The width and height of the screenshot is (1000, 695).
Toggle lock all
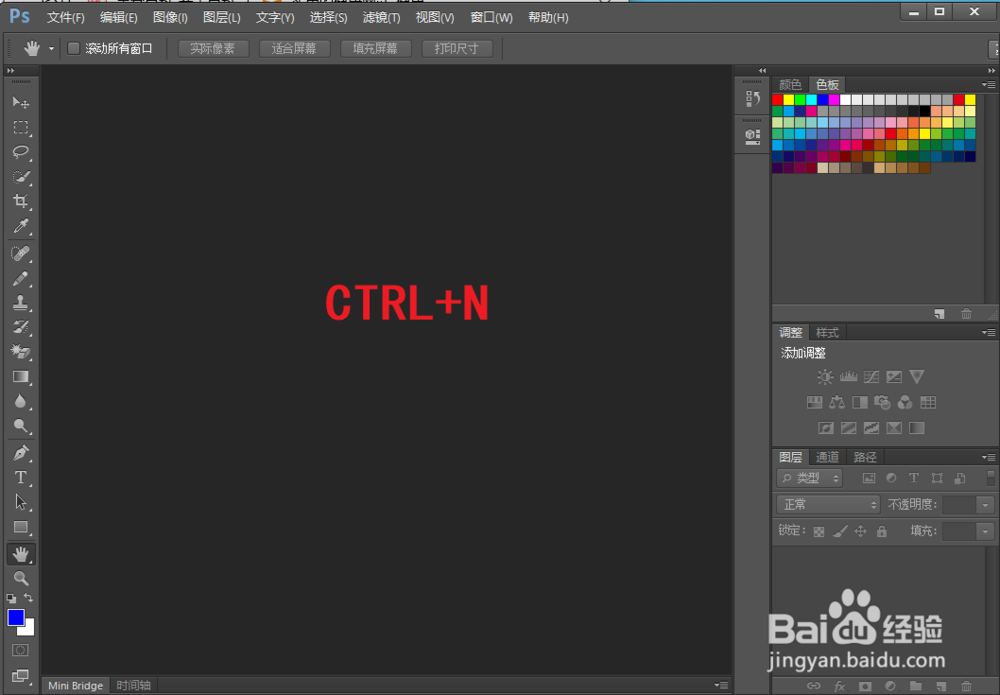[x=881, y=531]
